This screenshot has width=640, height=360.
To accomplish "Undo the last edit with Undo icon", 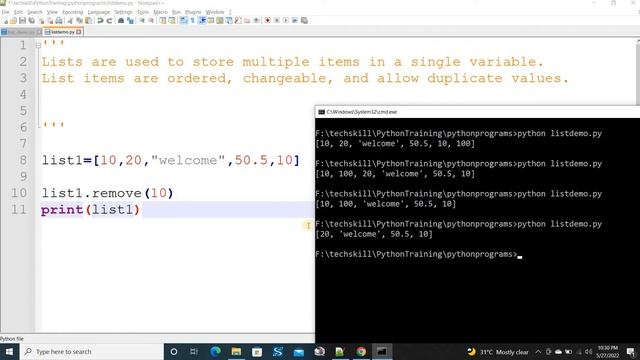I will point(100,20).
